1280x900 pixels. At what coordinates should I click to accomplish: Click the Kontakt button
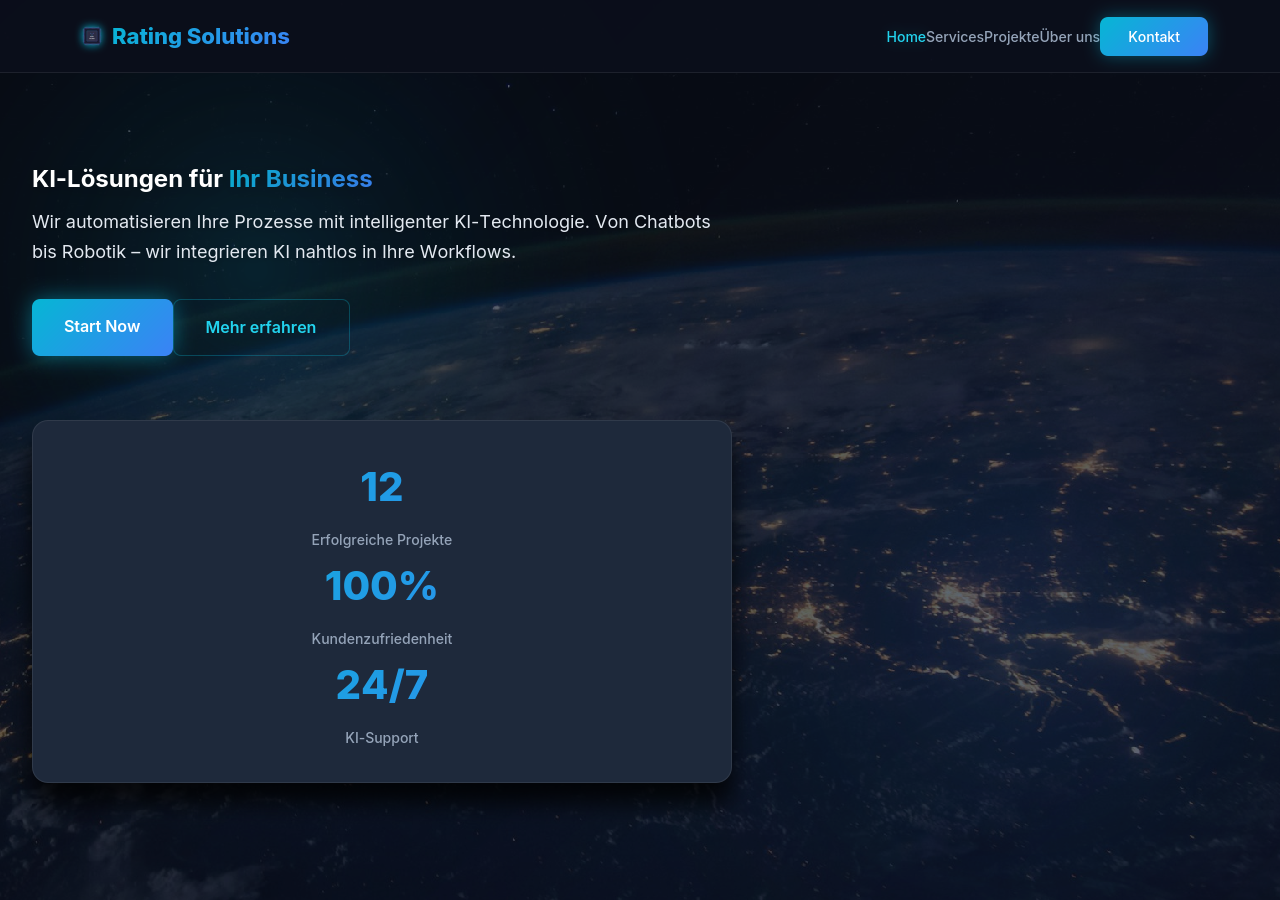[x=1154, y=37]
